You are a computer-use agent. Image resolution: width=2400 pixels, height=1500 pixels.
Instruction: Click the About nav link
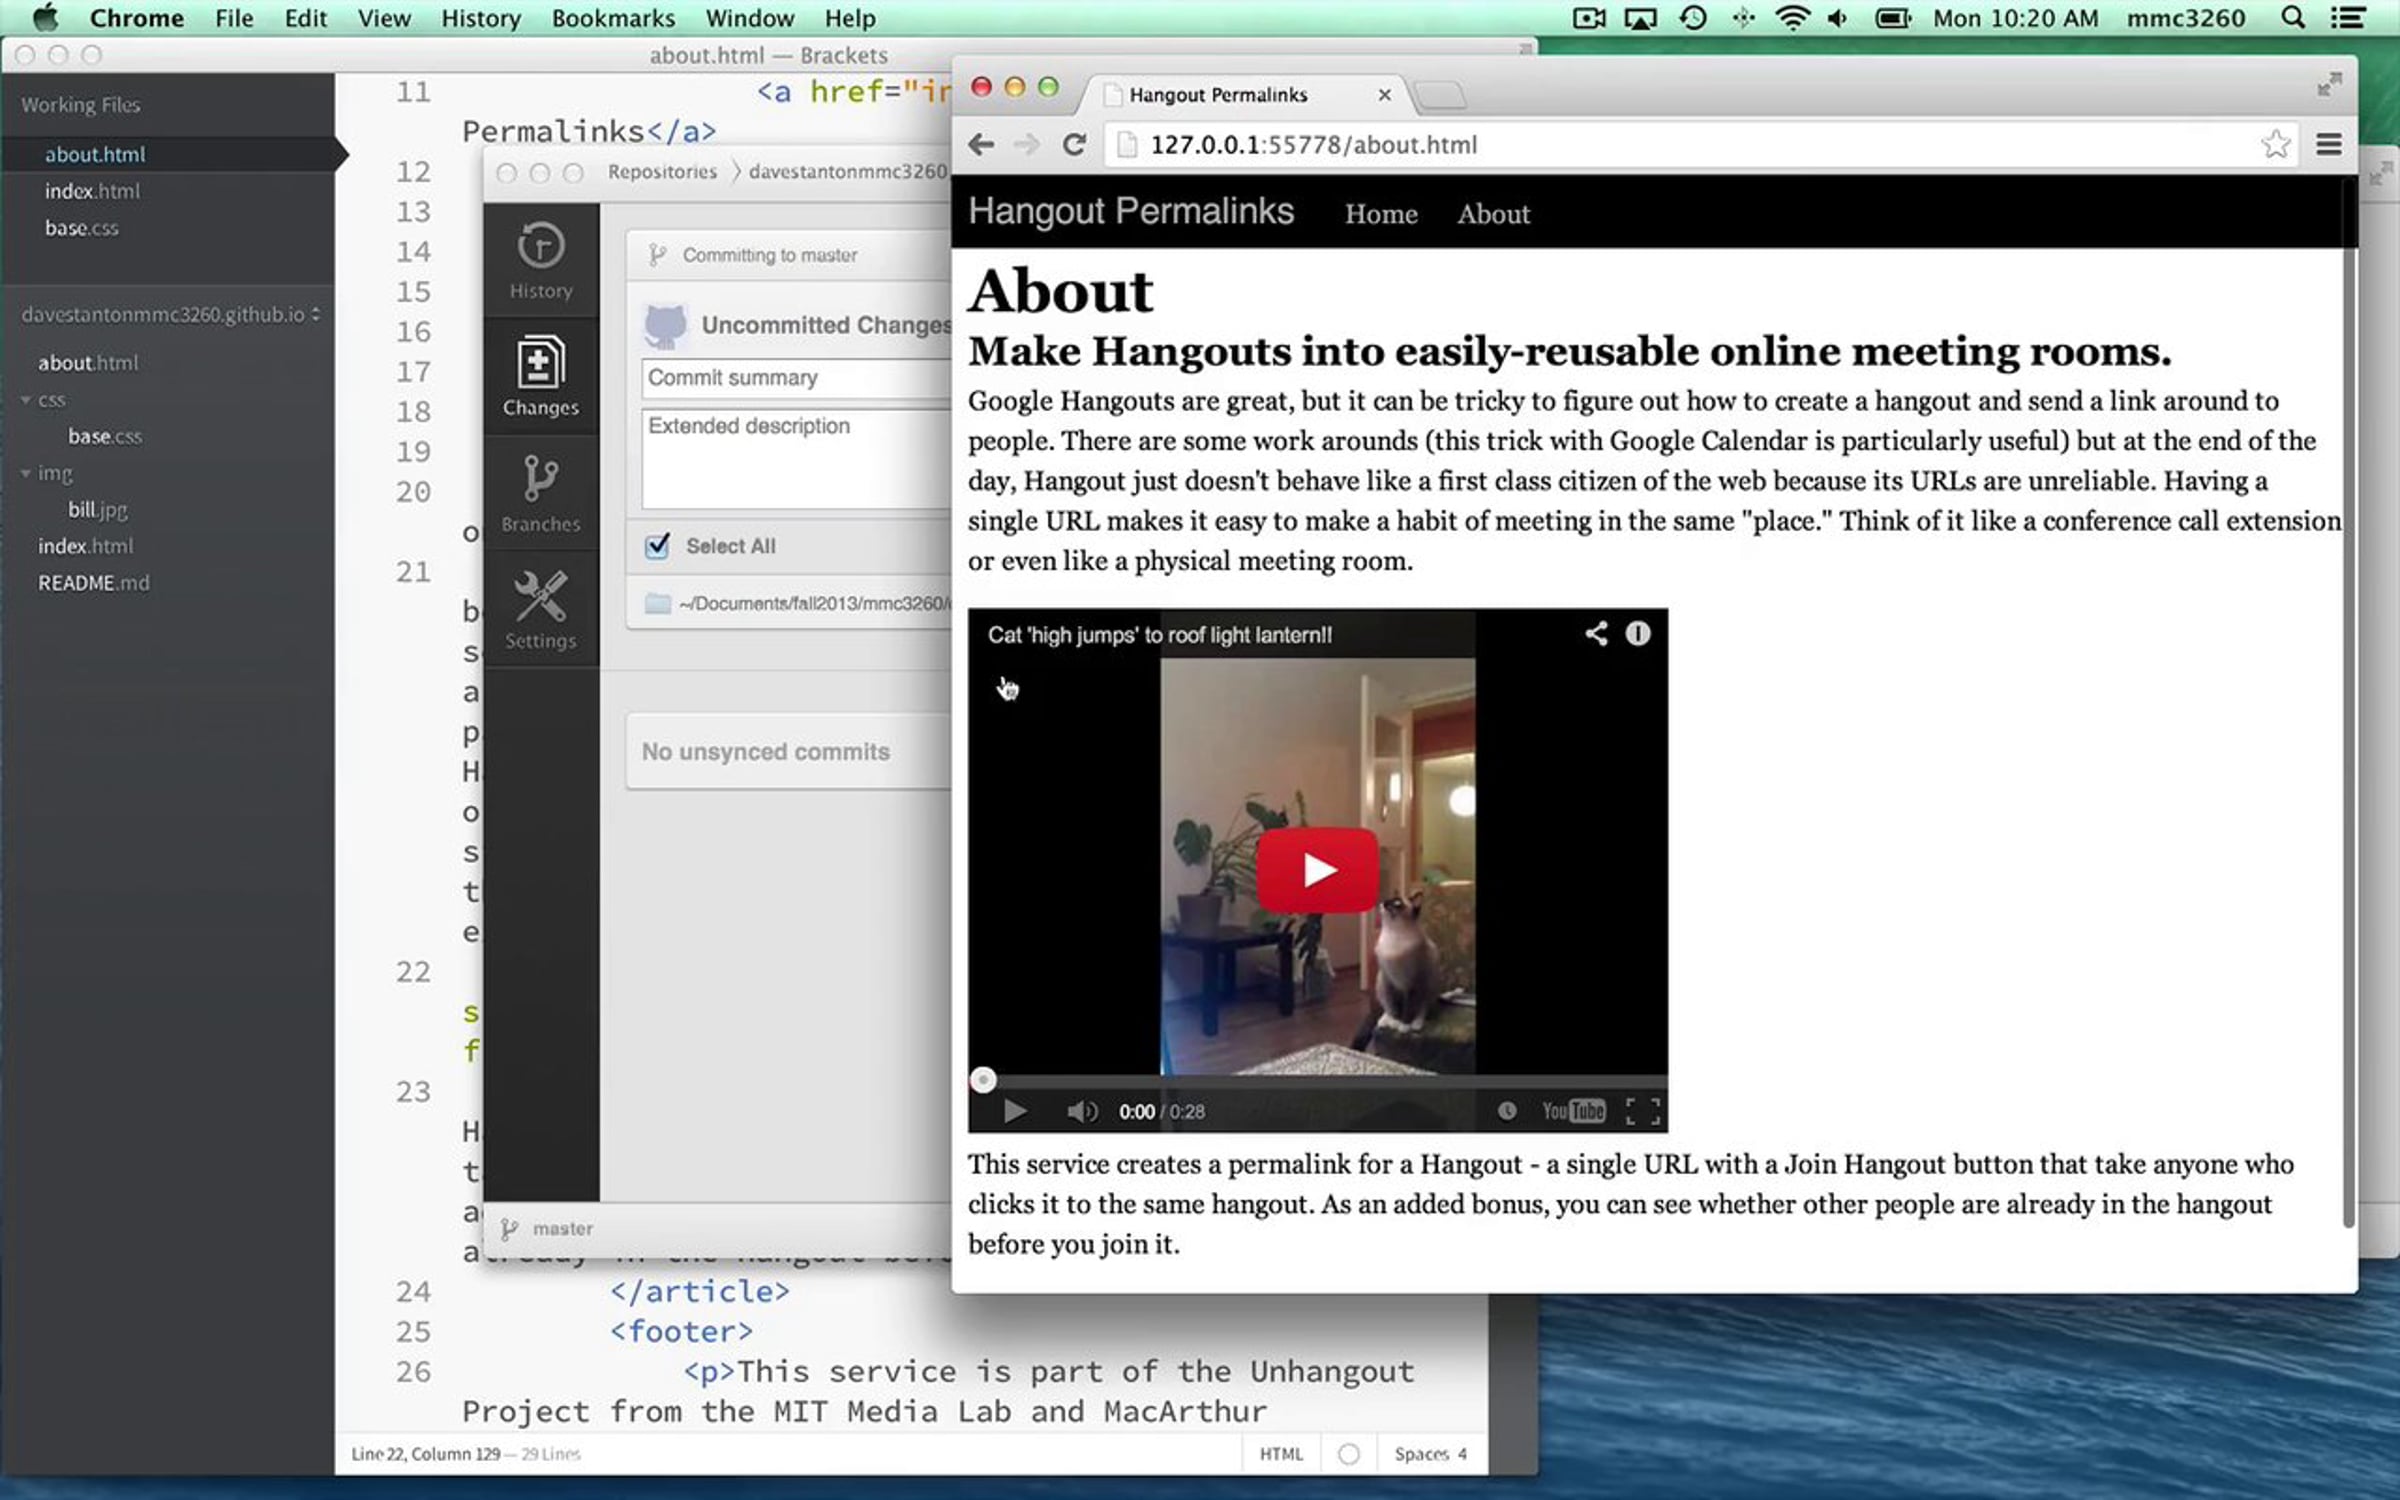(1493, 213)
